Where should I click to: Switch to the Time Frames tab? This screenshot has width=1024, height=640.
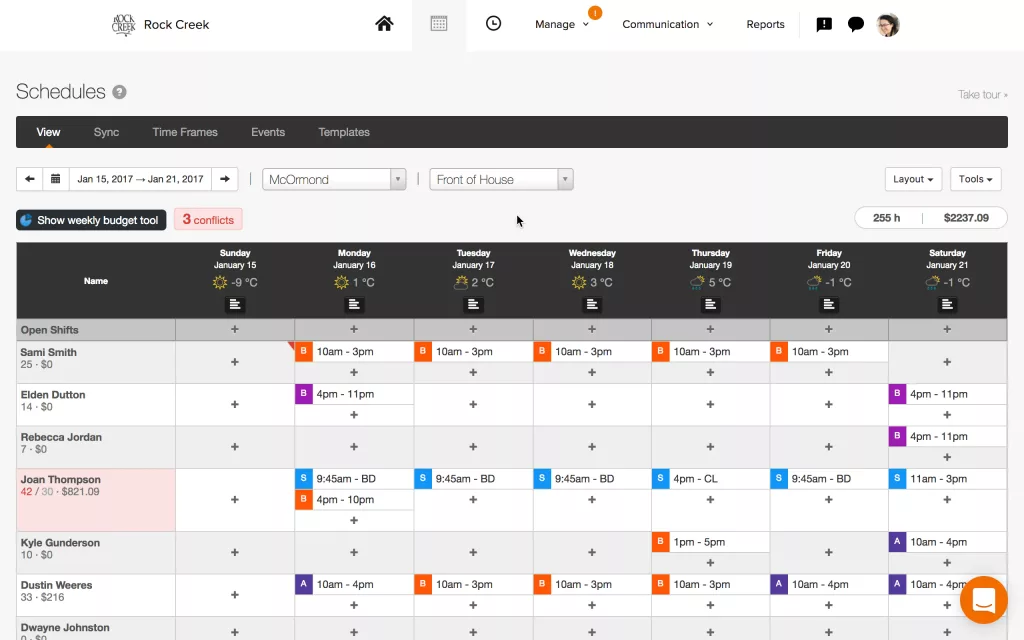tap(185, 132)
